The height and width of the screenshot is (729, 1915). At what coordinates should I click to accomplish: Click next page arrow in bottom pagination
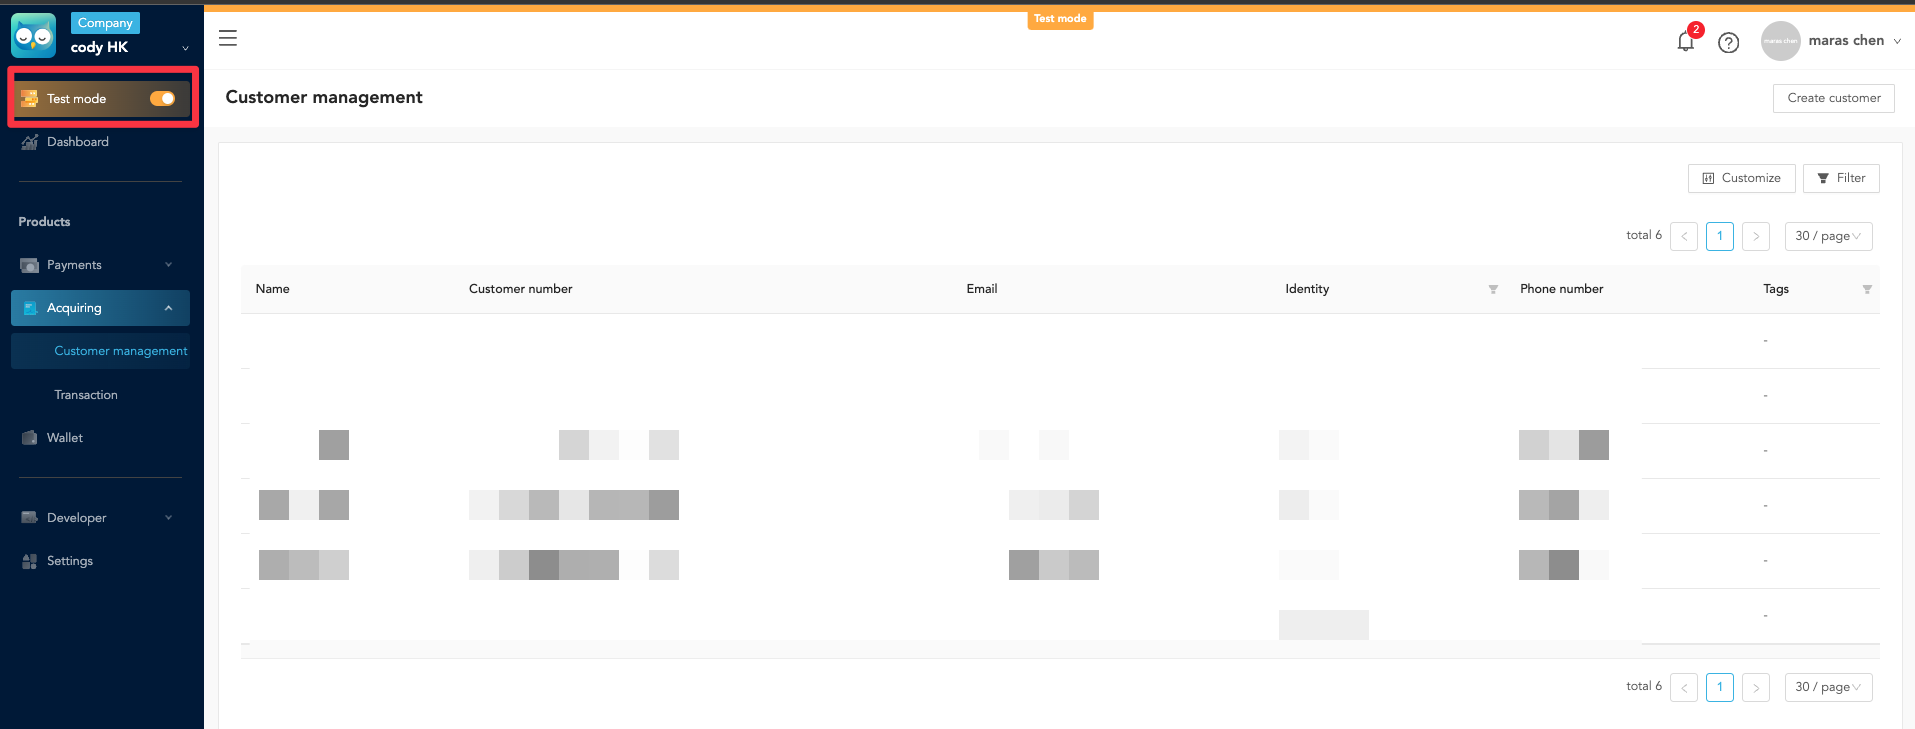(1756, 687)
